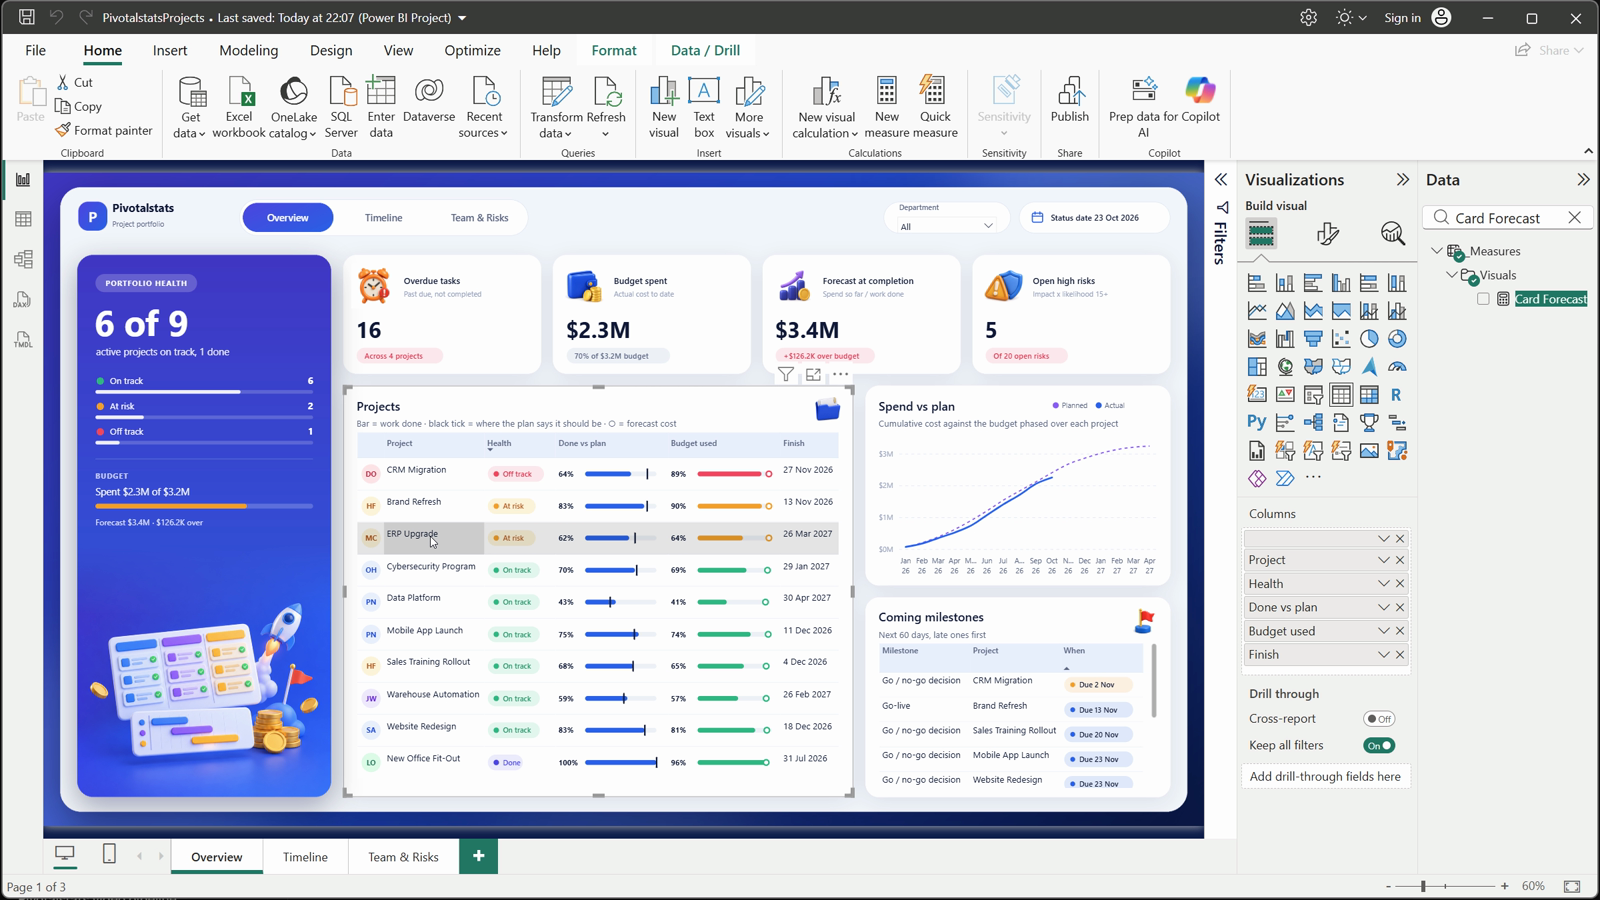The image size is (1600, 900).
Task: Select the Python visual icon
Action: click(x=1257, y=423)
